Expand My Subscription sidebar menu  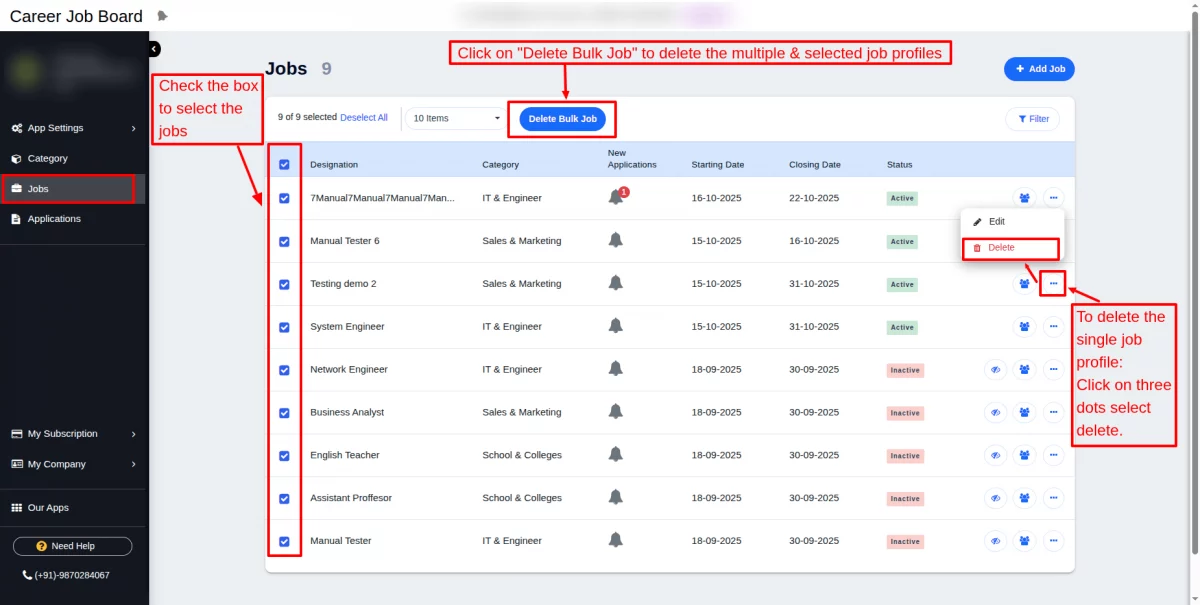(x=74, y=434)
